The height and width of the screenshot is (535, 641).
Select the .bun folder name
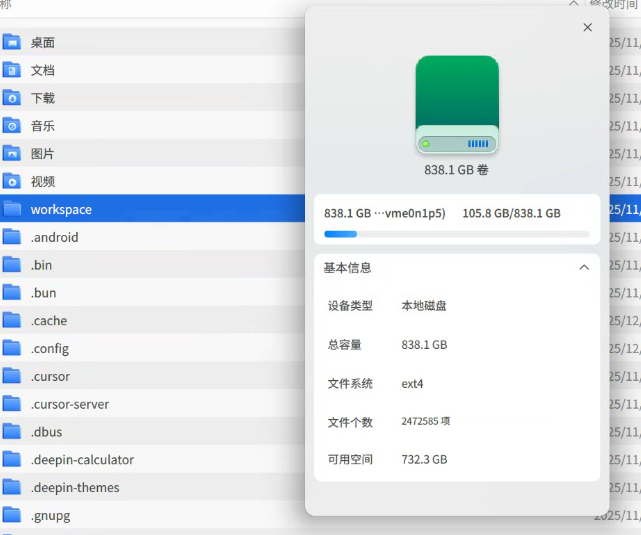43,293
